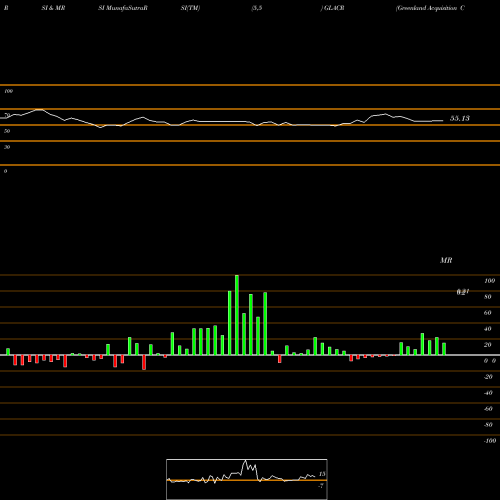The width and height of the screenshot is (500, 500).
Task: Click the 50 label on RSI axis
Action: (7, 131)
